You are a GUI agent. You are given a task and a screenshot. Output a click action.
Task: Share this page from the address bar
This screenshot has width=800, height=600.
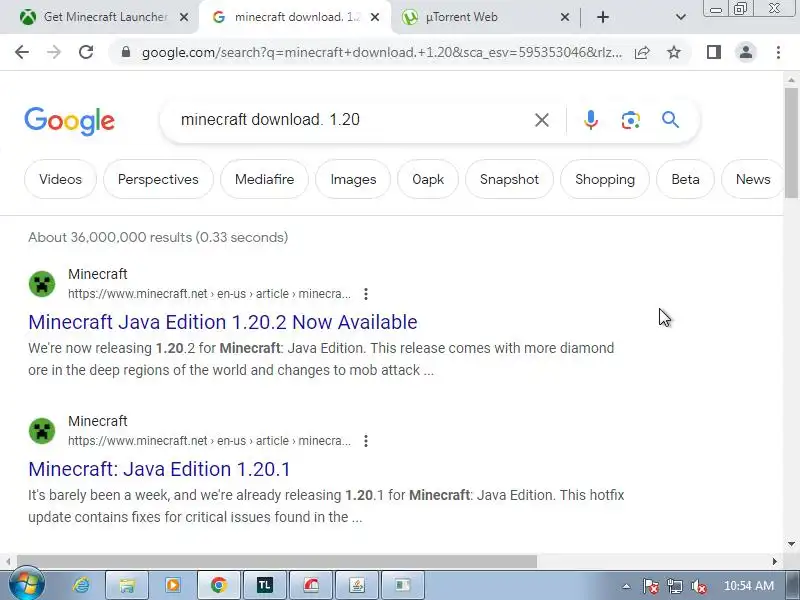(x=642, y=52)
